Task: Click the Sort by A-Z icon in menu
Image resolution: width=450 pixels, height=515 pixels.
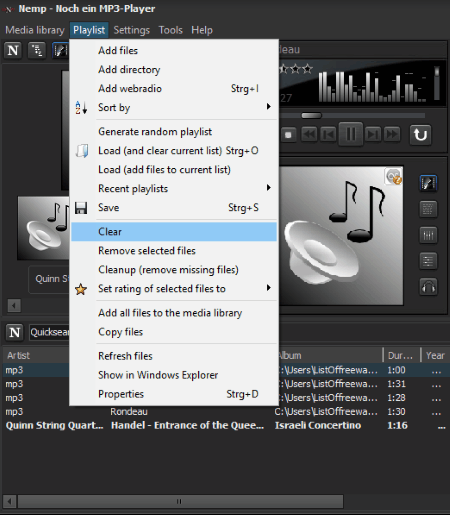Action: 81,108
